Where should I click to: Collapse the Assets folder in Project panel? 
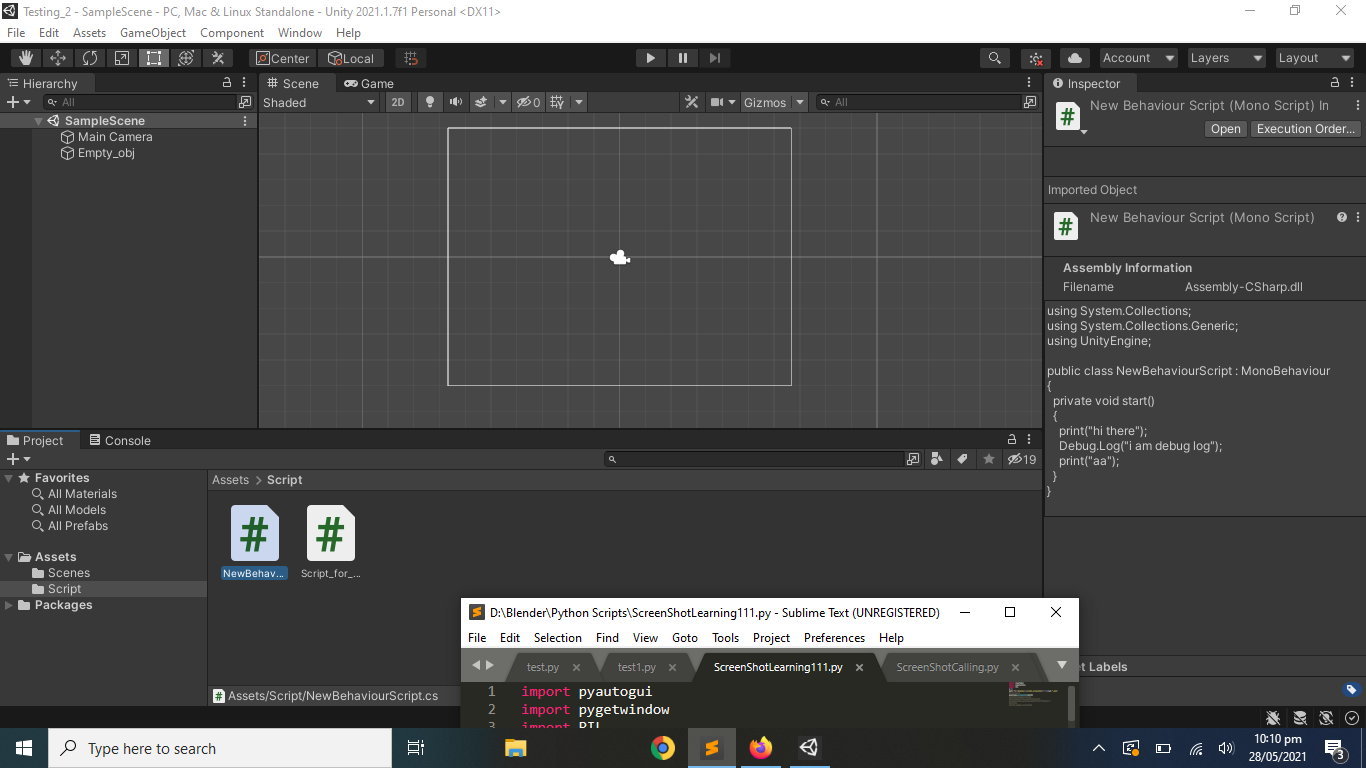[x=8, y=556]
